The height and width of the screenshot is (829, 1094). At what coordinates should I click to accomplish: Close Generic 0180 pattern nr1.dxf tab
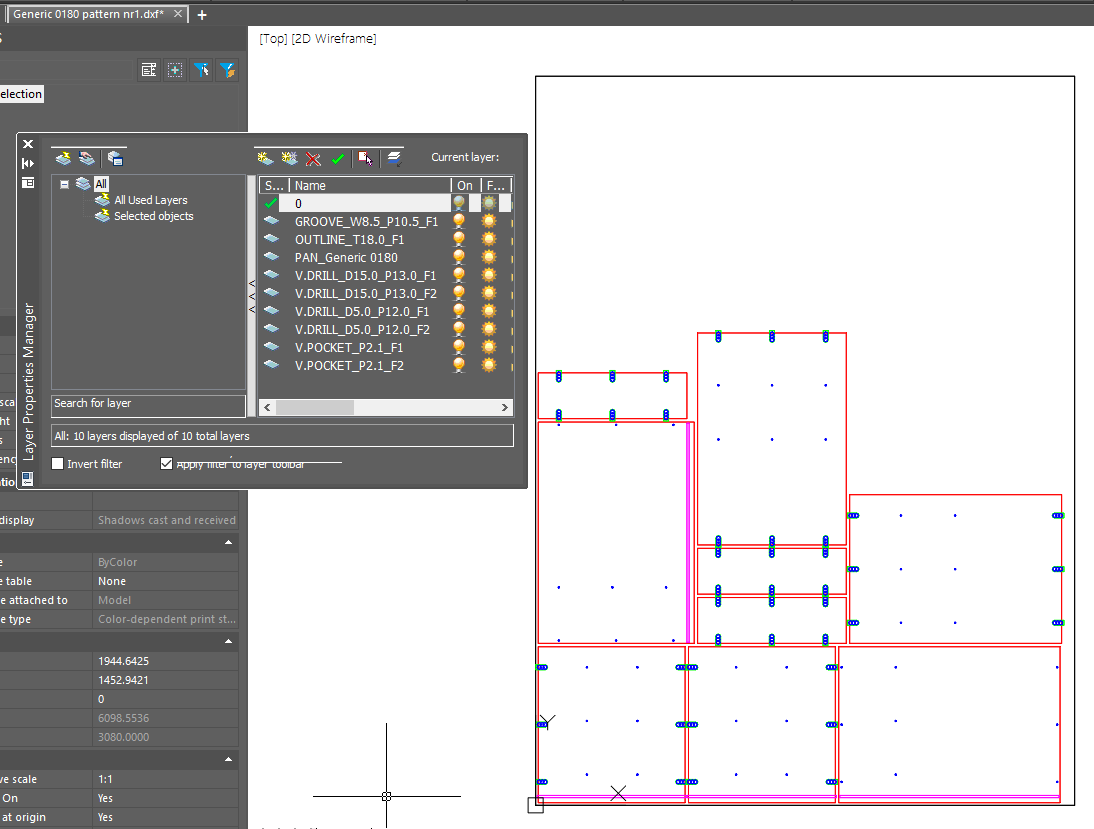point(179,14)
